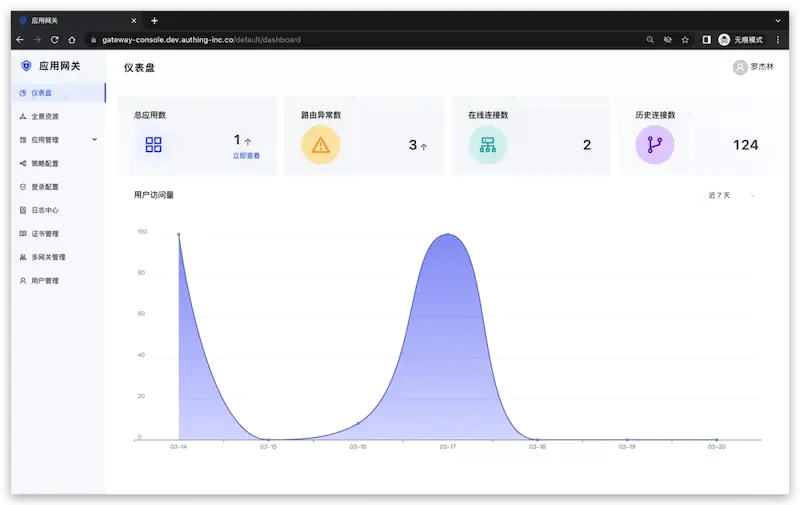Open the 全景资源 sidebar item
Screen dimensions: 800x505
pyautogui.click(x=58, y=116)
